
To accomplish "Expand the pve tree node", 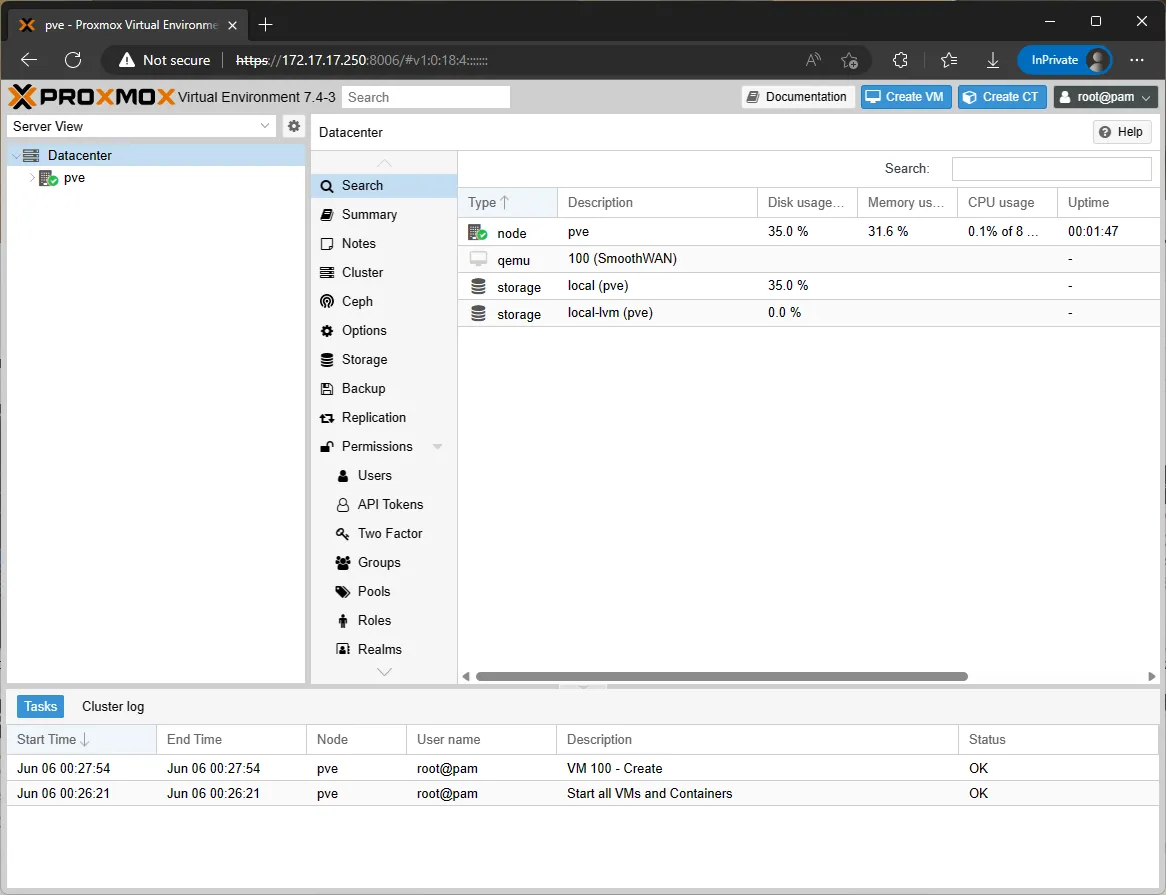I will (x=32, y=178).
